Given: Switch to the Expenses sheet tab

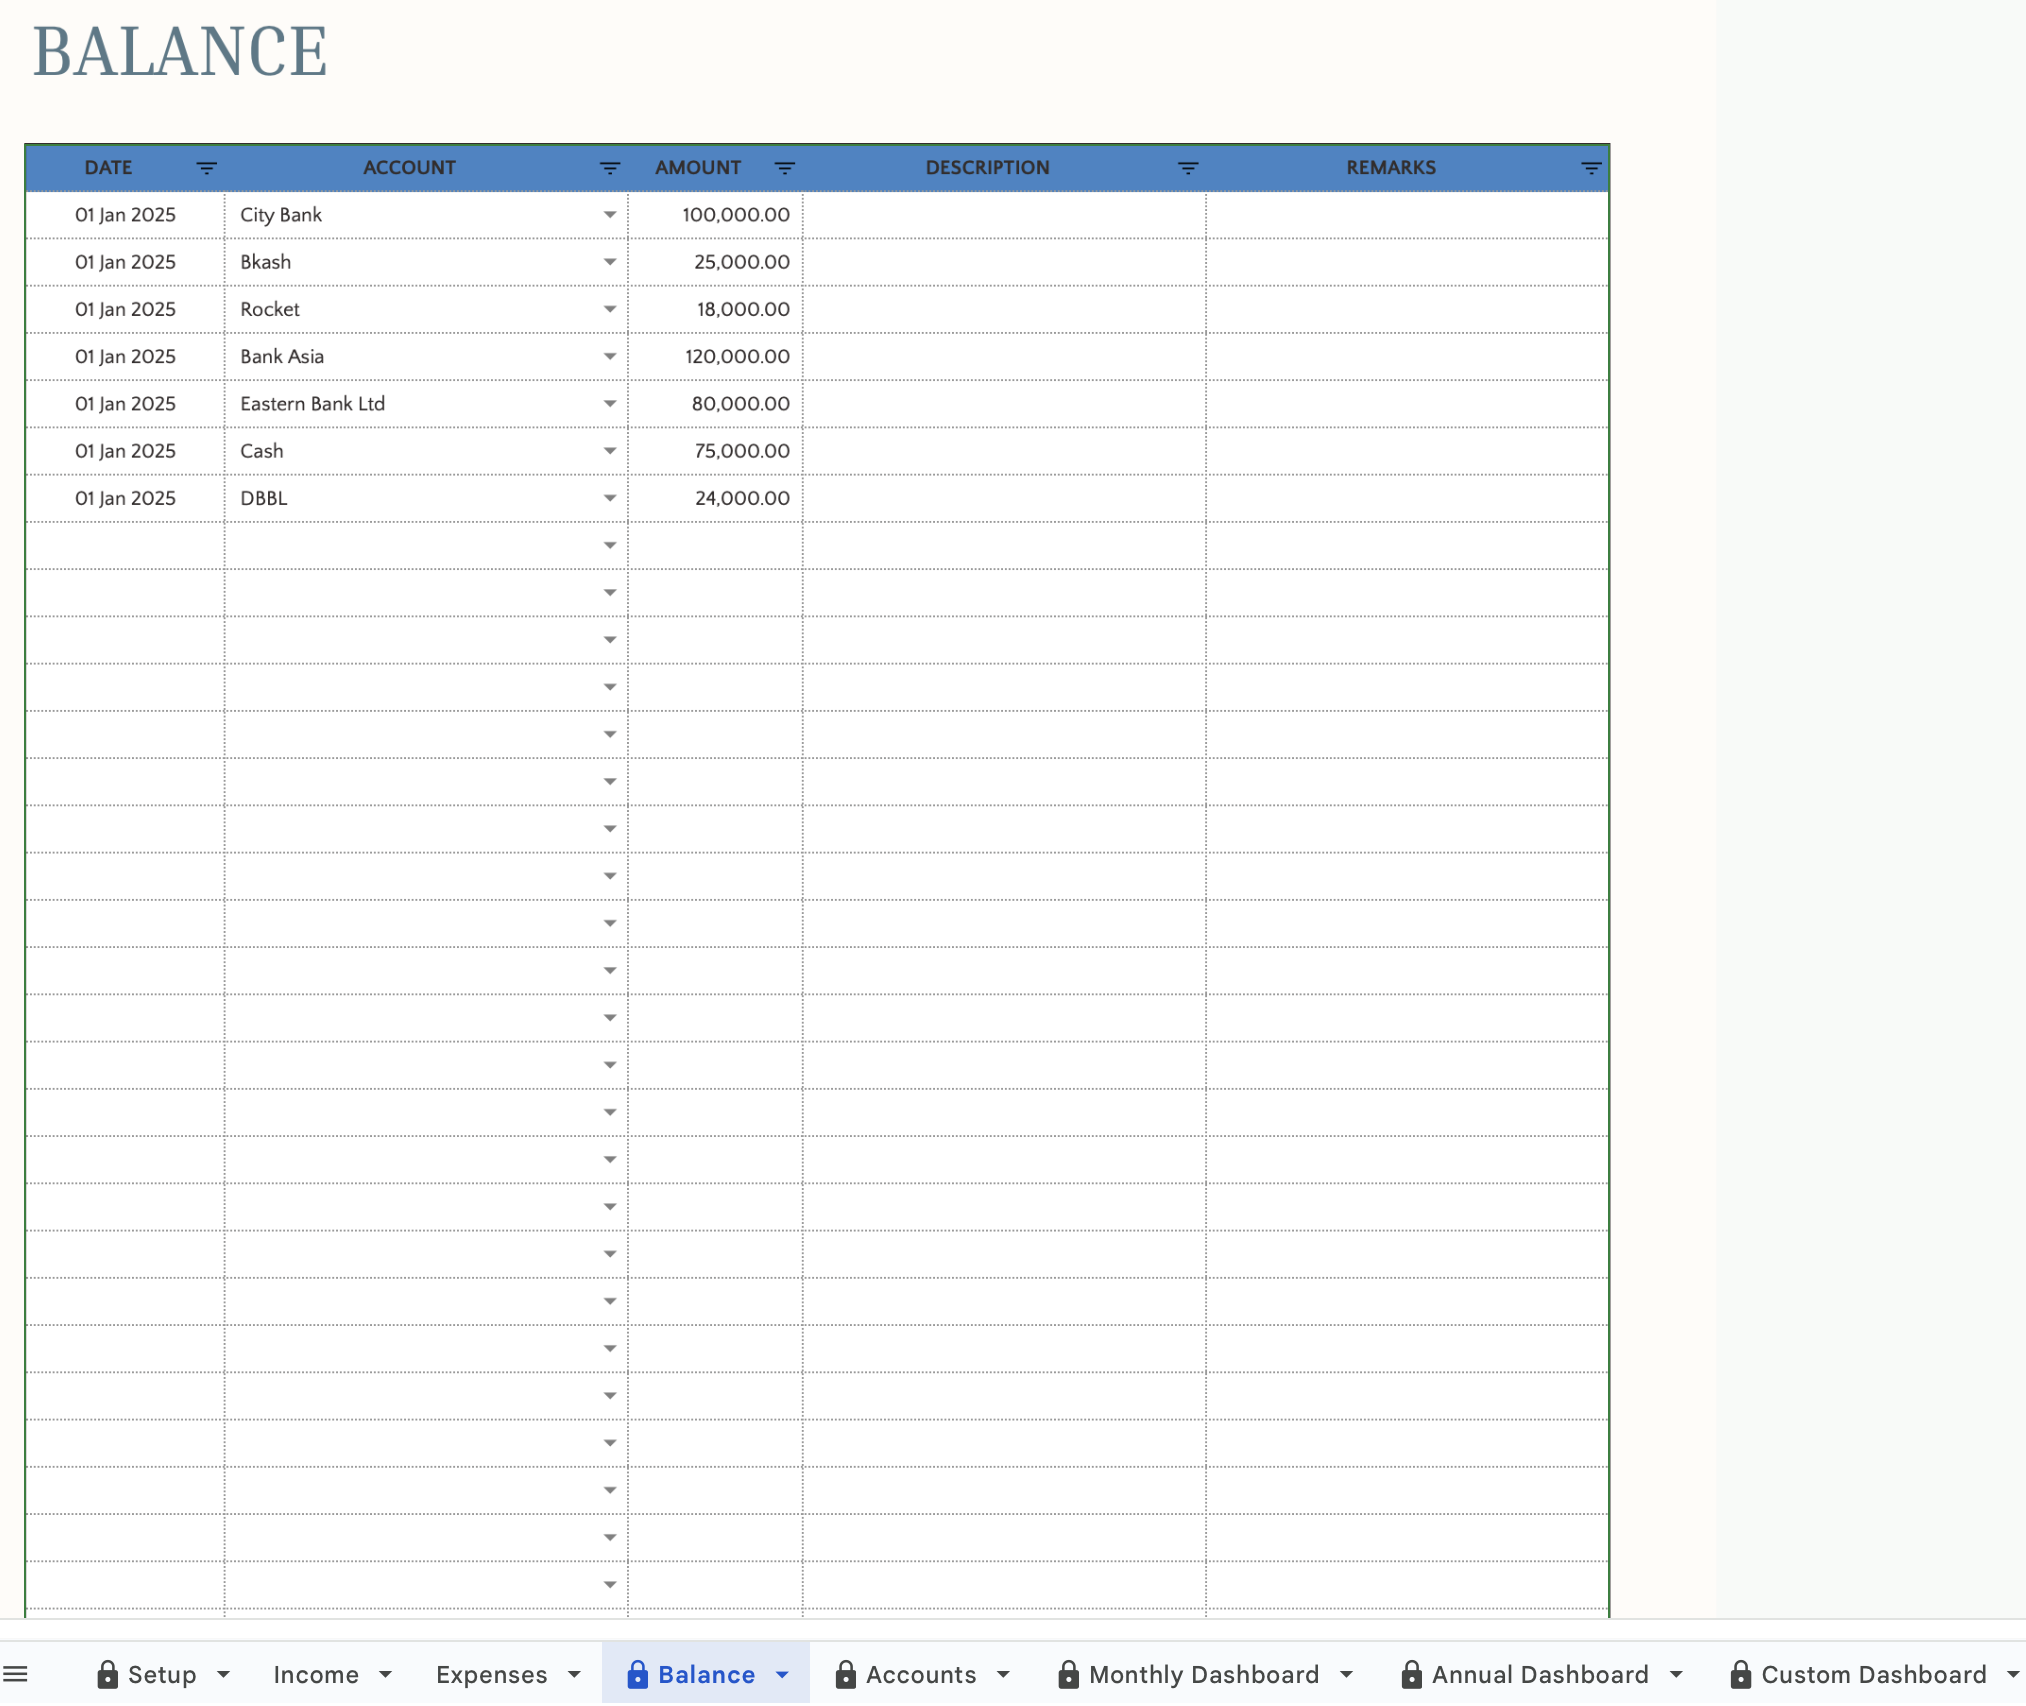Looking at the screenshot, I should click(491, 1674).
